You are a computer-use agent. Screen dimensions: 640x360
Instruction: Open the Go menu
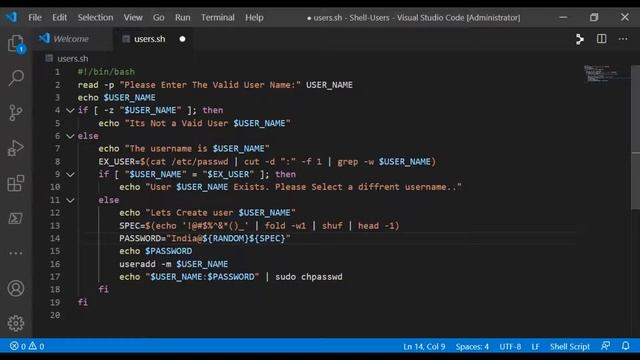point(158,18)
